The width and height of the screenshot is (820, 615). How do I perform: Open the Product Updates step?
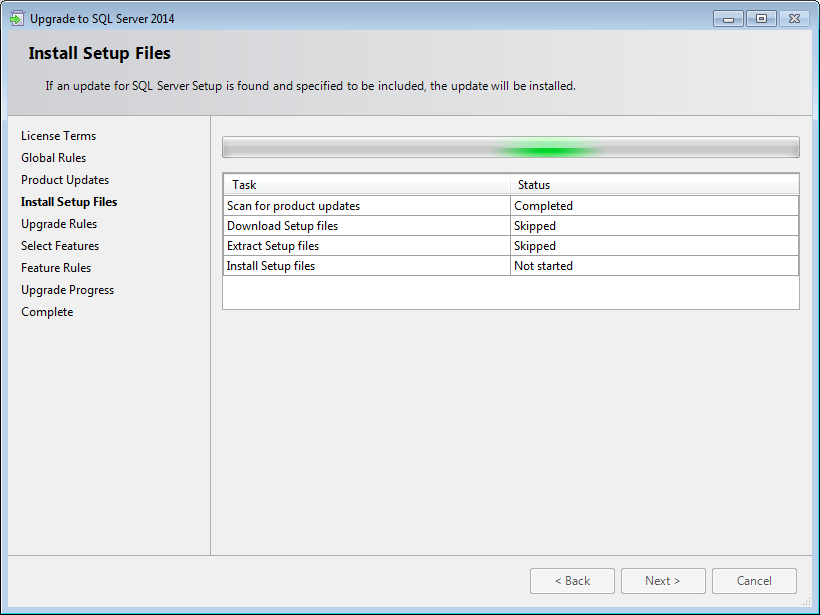65,180
